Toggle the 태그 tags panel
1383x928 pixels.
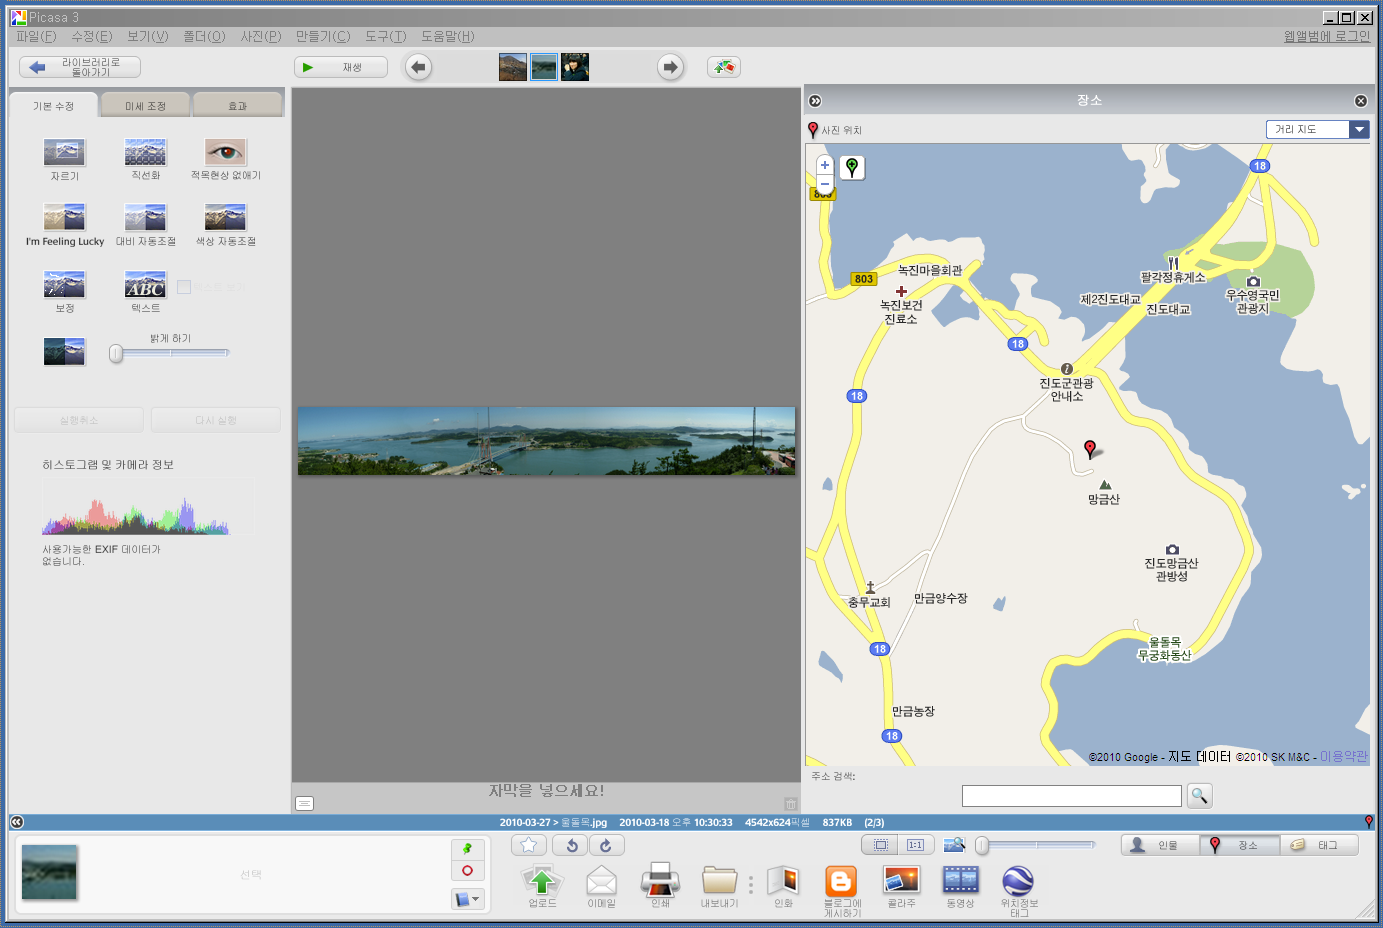pyautogui.click(x=1318, y=845)
